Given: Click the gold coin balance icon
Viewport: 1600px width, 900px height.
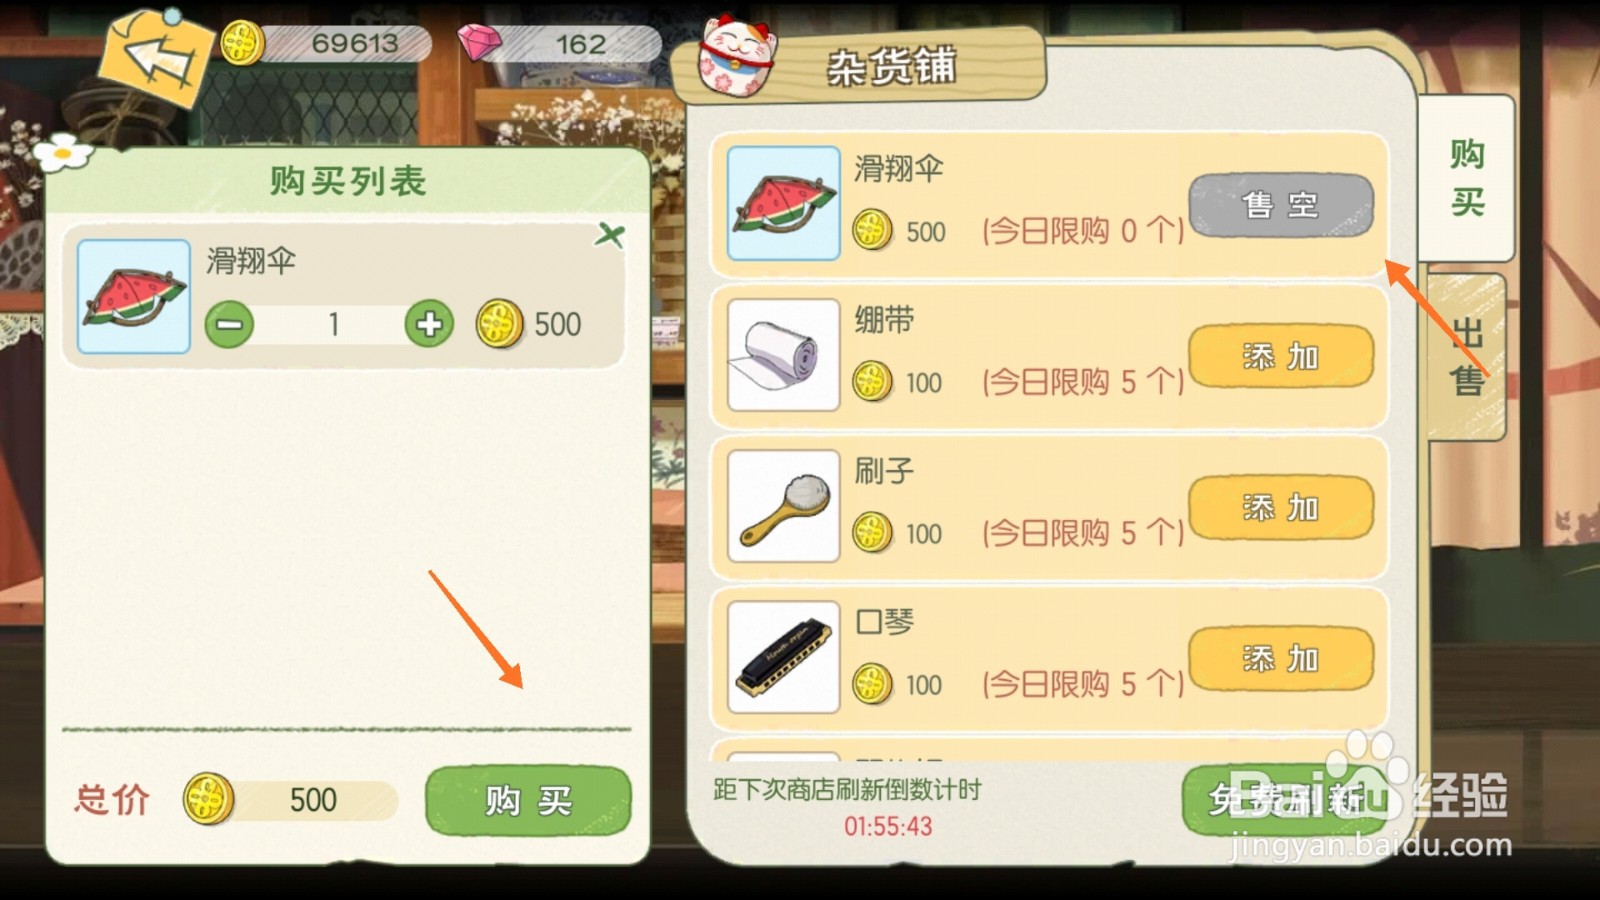Looking at the screenshot, I should point(242,43).
